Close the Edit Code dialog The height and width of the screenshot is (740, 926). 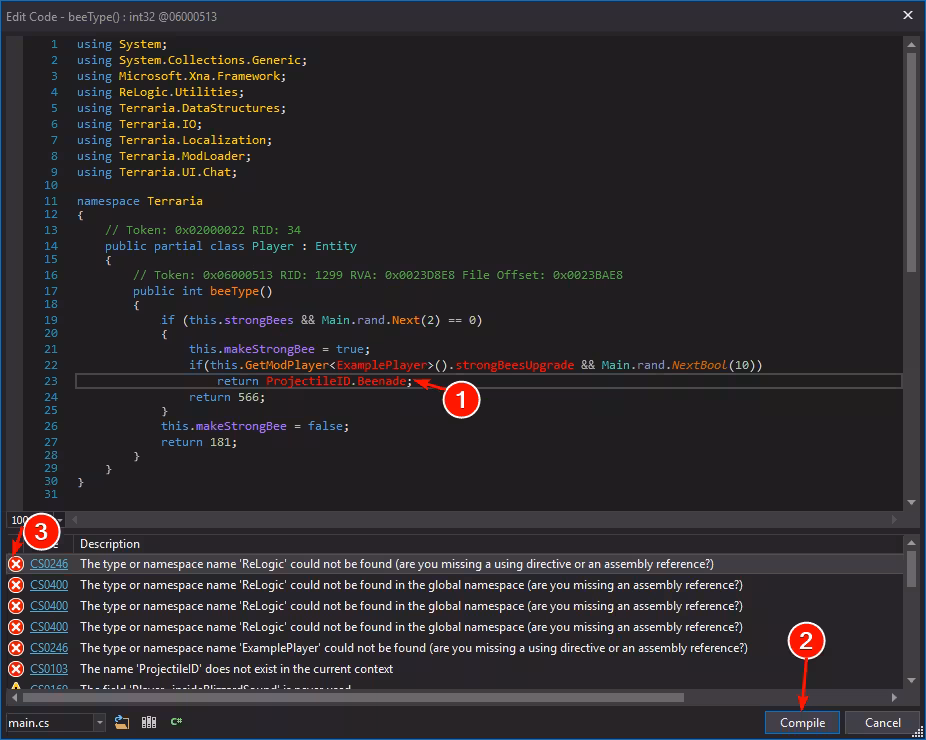(908, 15)
